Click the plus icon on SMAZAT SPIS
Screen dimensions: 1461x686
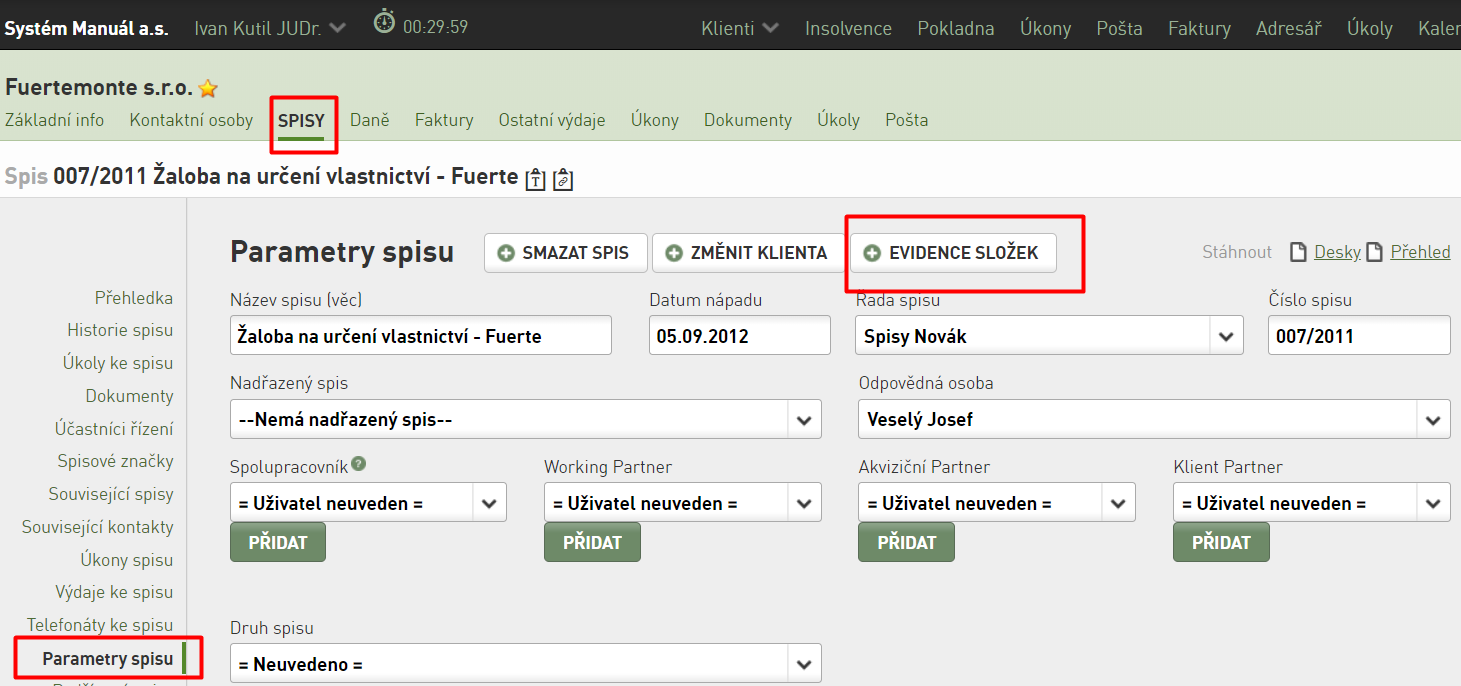pyautogui.click(x=506, y=253)
